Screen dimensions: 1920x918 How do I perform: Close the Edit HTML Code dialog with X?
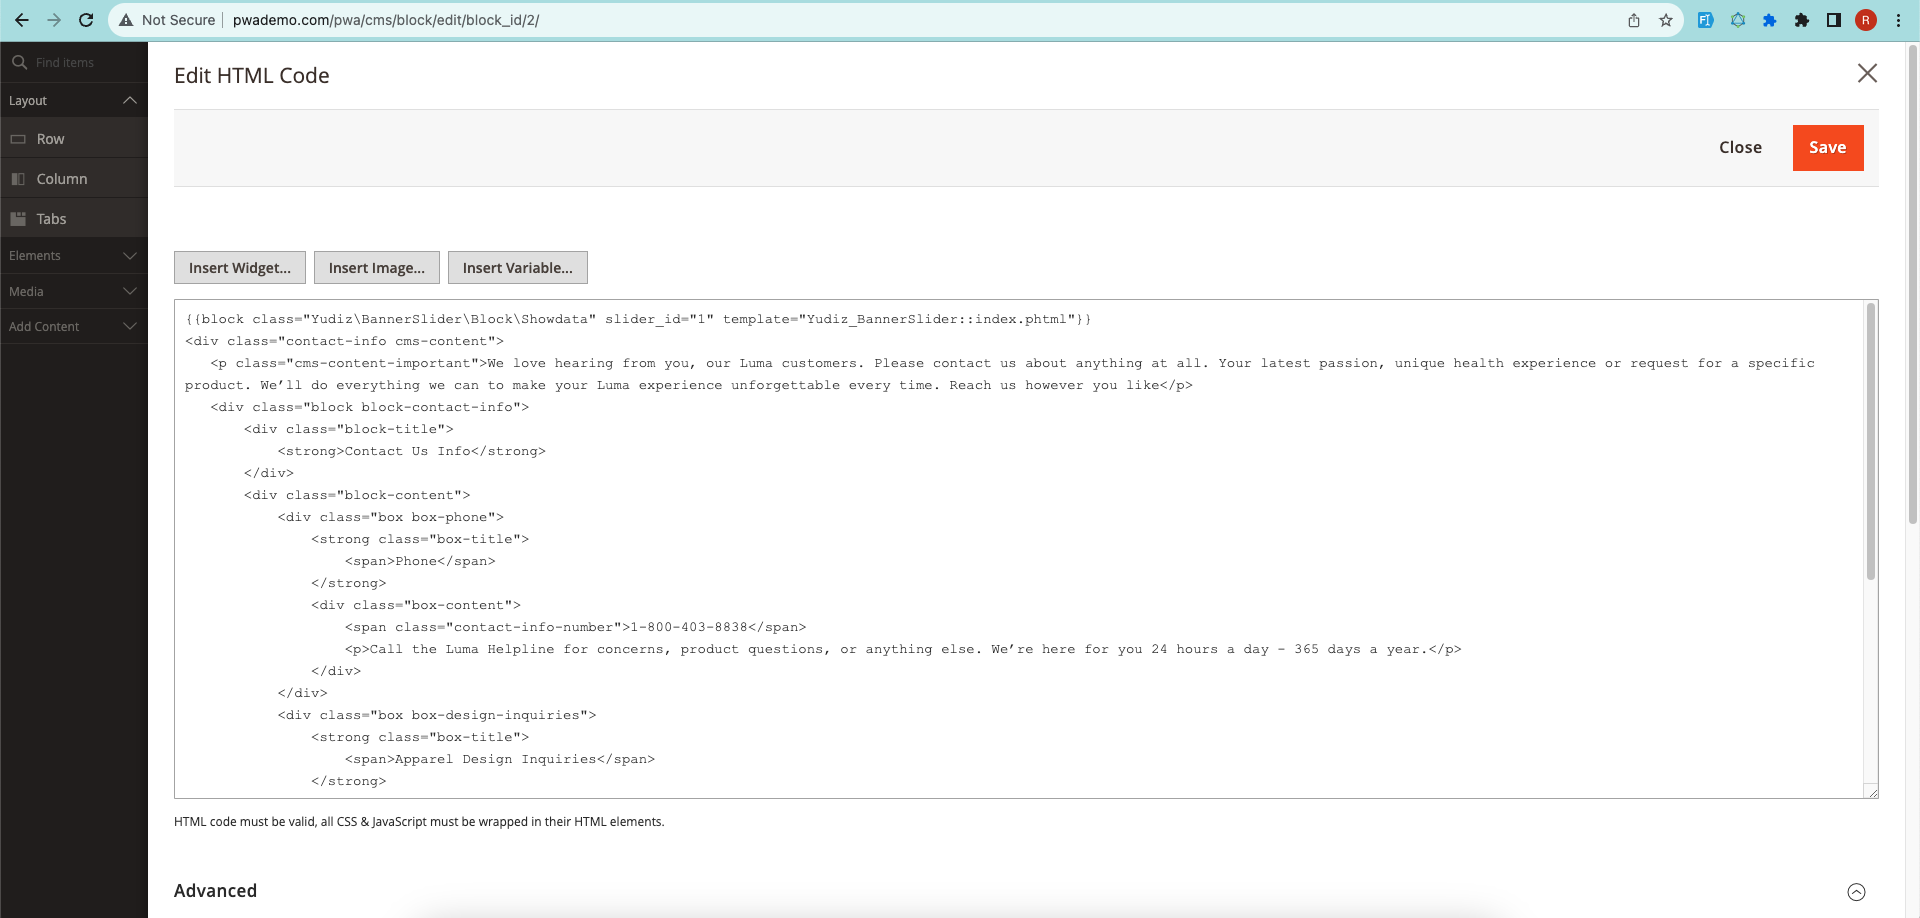tap(1867, 73)
